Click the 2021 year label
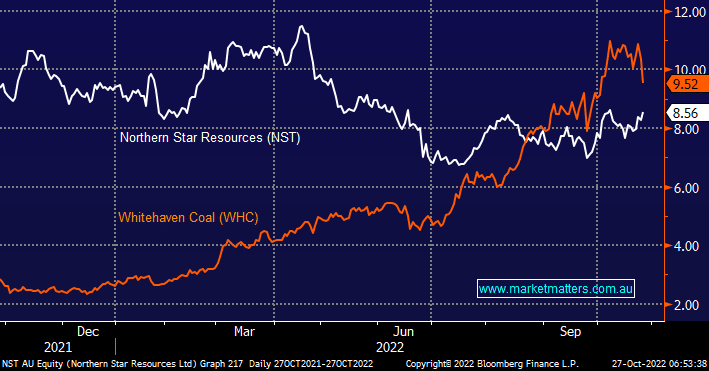709x371 pixels. 58,347
